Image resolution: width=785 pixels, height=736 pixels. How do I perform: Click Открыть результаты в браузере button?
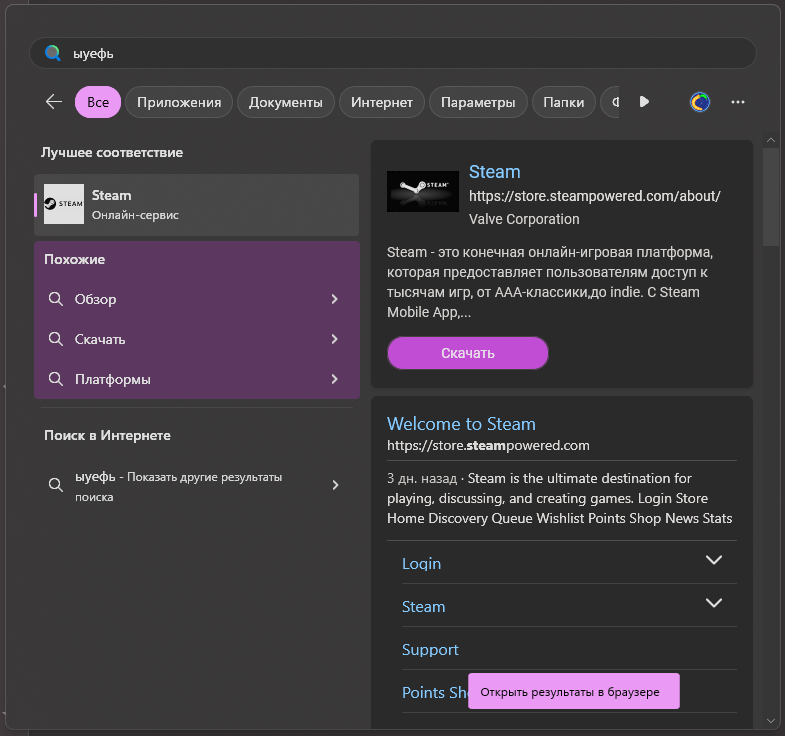(574, 691)
